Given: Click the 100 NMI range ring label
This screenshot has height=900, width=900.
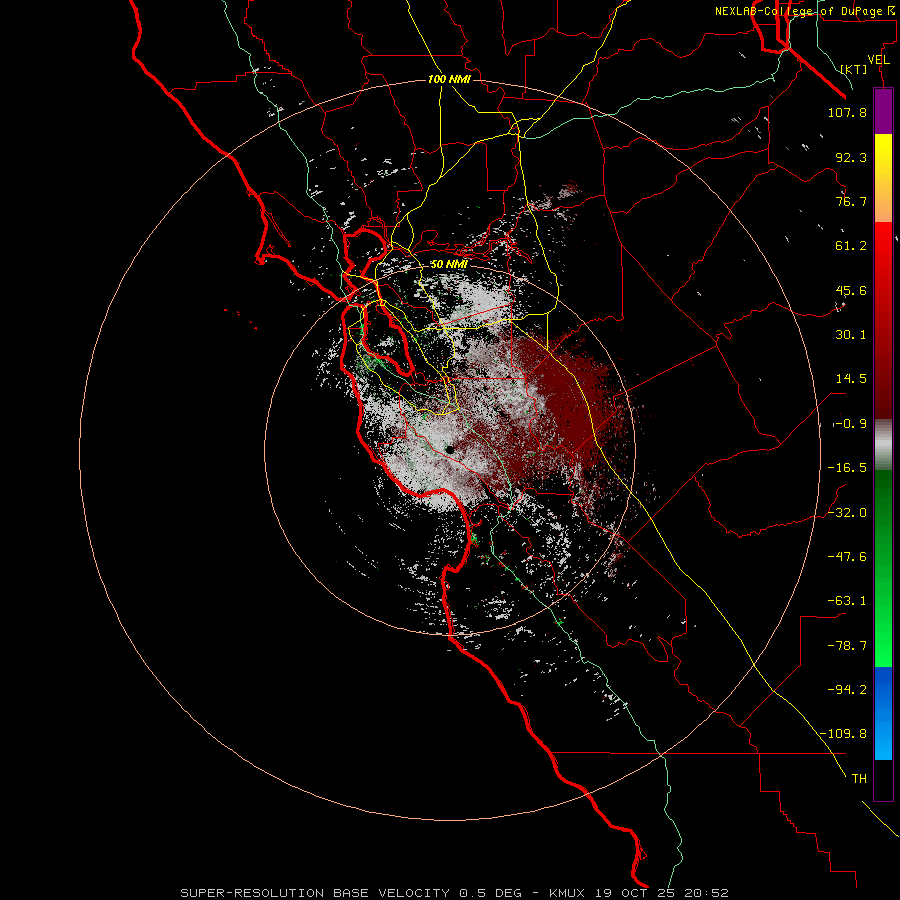Looking at the screenshot, I should click(449, 79).
